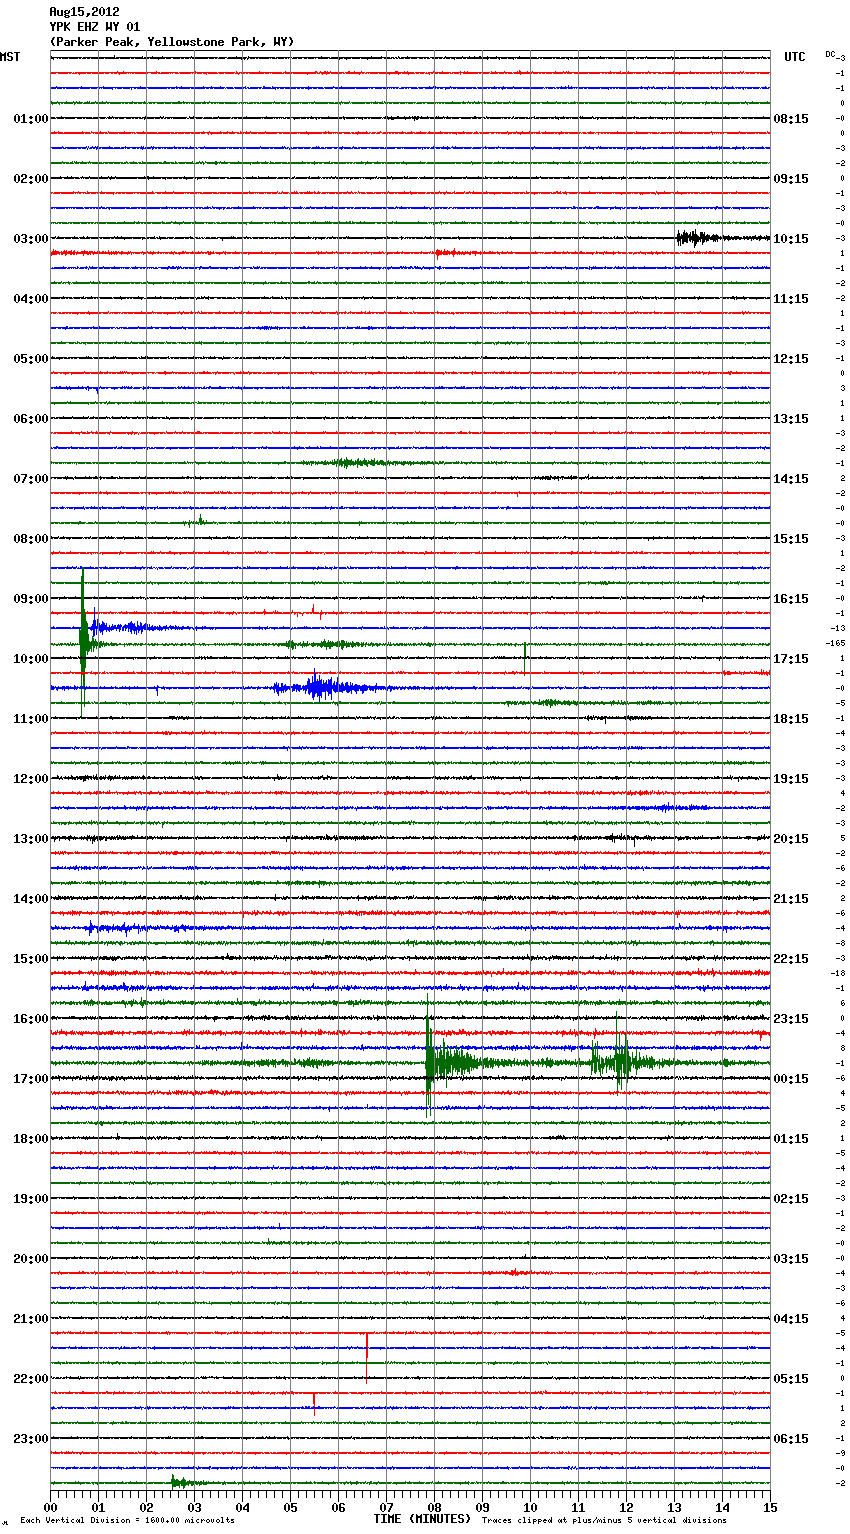
Task: Click minute tick label 08 on the axis
Action: click(x=435, y=1507)
